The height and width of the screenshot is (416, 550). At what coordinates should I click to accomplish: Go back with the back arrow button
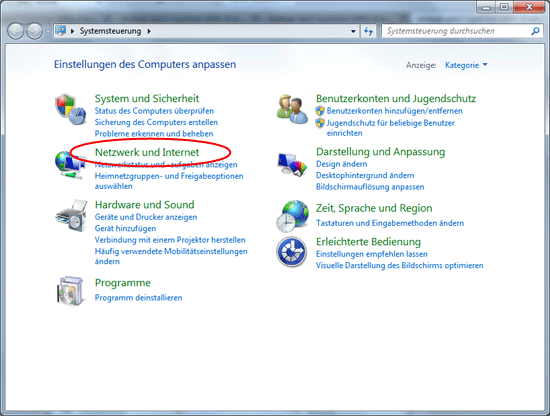[x=15, y=31]
